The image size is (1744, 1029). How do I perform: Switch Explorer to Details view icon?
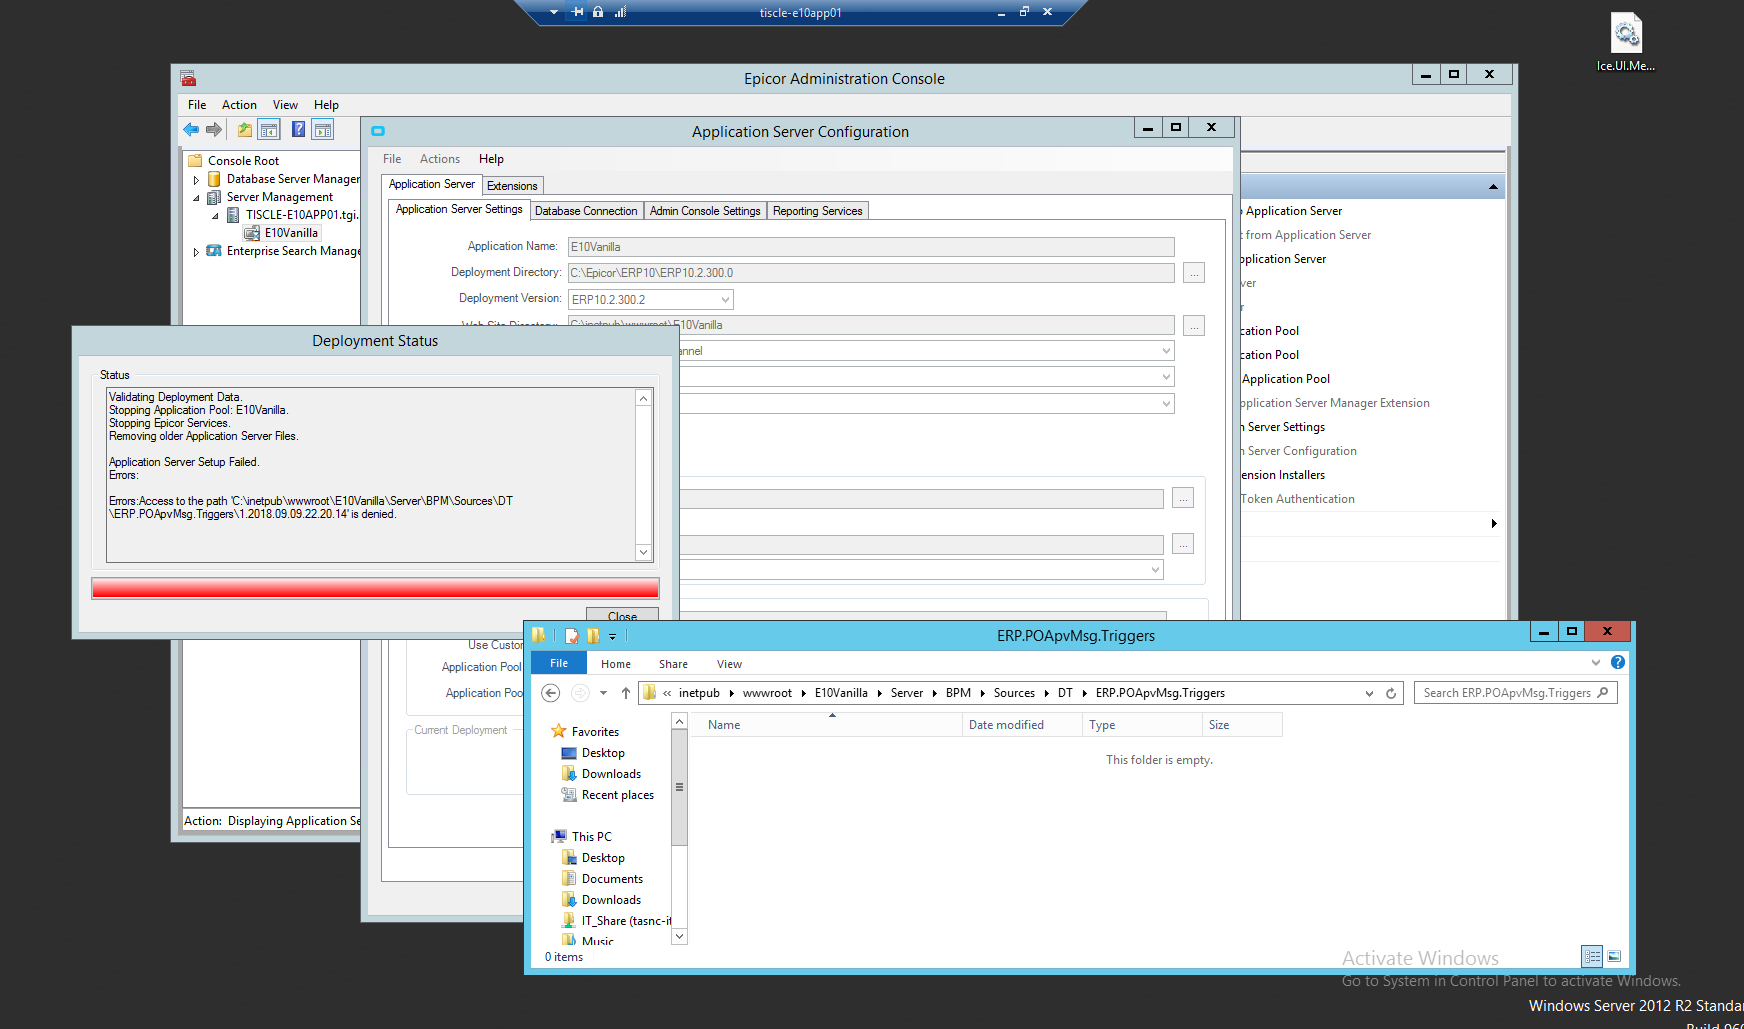click(1592, 957)
